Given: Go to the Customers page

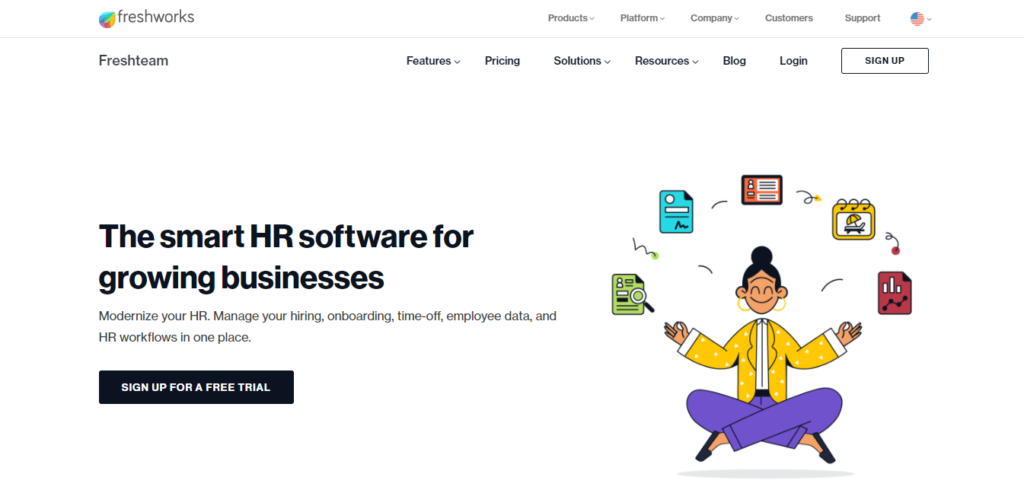Looking at the screenshot, I should 789,18.
